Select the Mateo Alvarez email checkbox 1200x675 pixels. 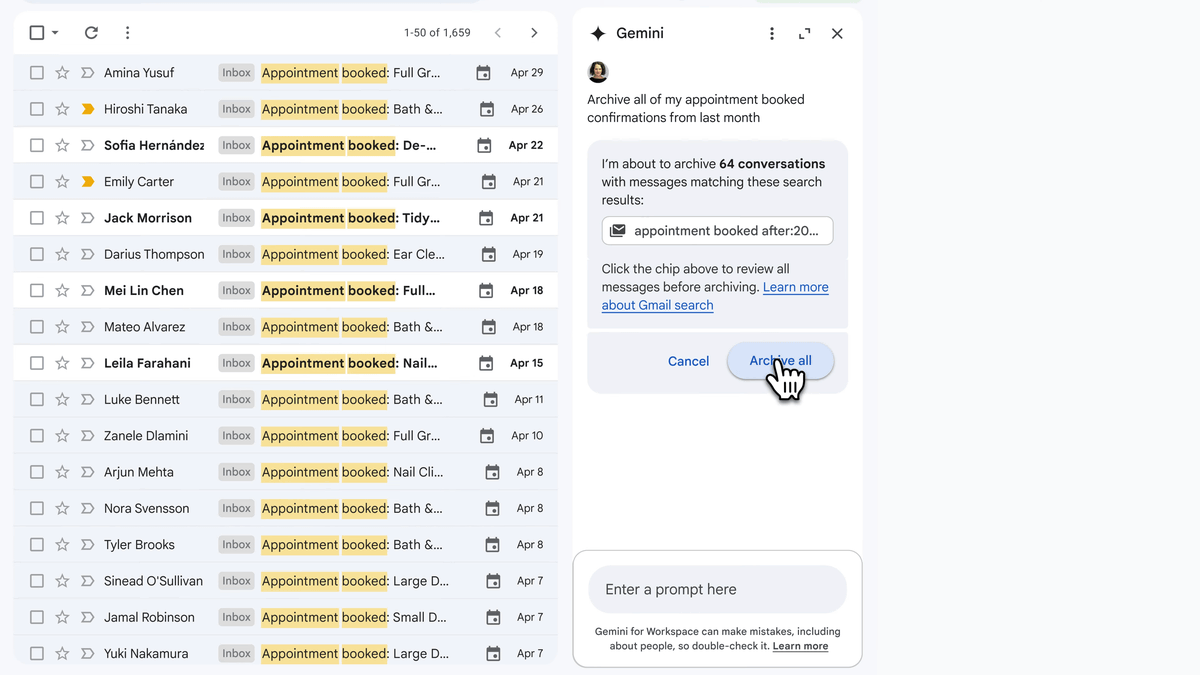(37, 327)
